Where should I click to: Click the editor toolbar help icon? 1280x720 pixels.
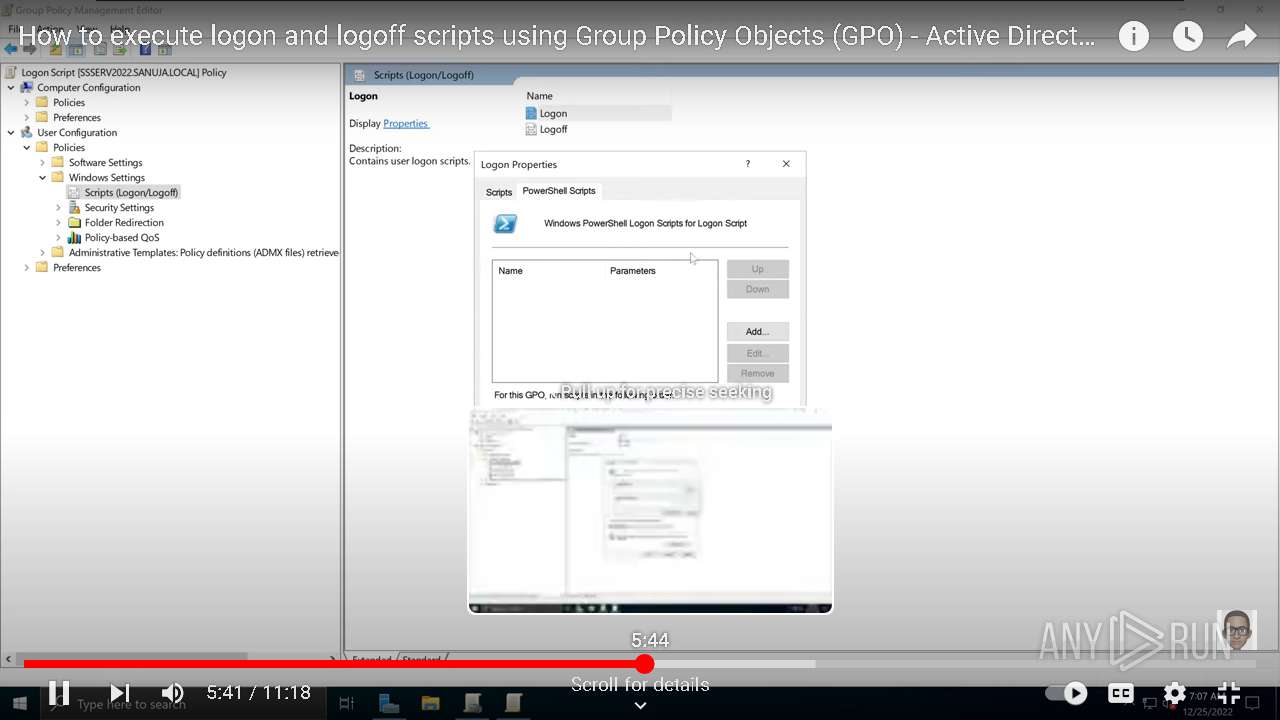tap(146, 49)
